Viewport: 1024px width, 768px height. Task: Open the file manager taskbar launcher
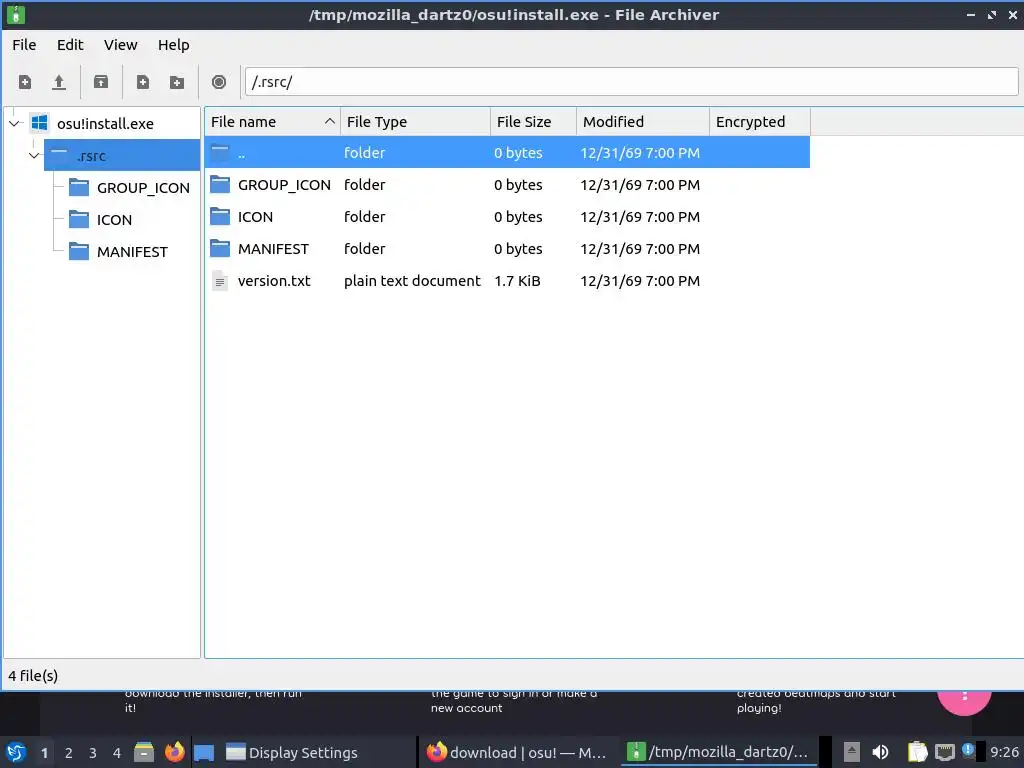[x=144, y=752]
